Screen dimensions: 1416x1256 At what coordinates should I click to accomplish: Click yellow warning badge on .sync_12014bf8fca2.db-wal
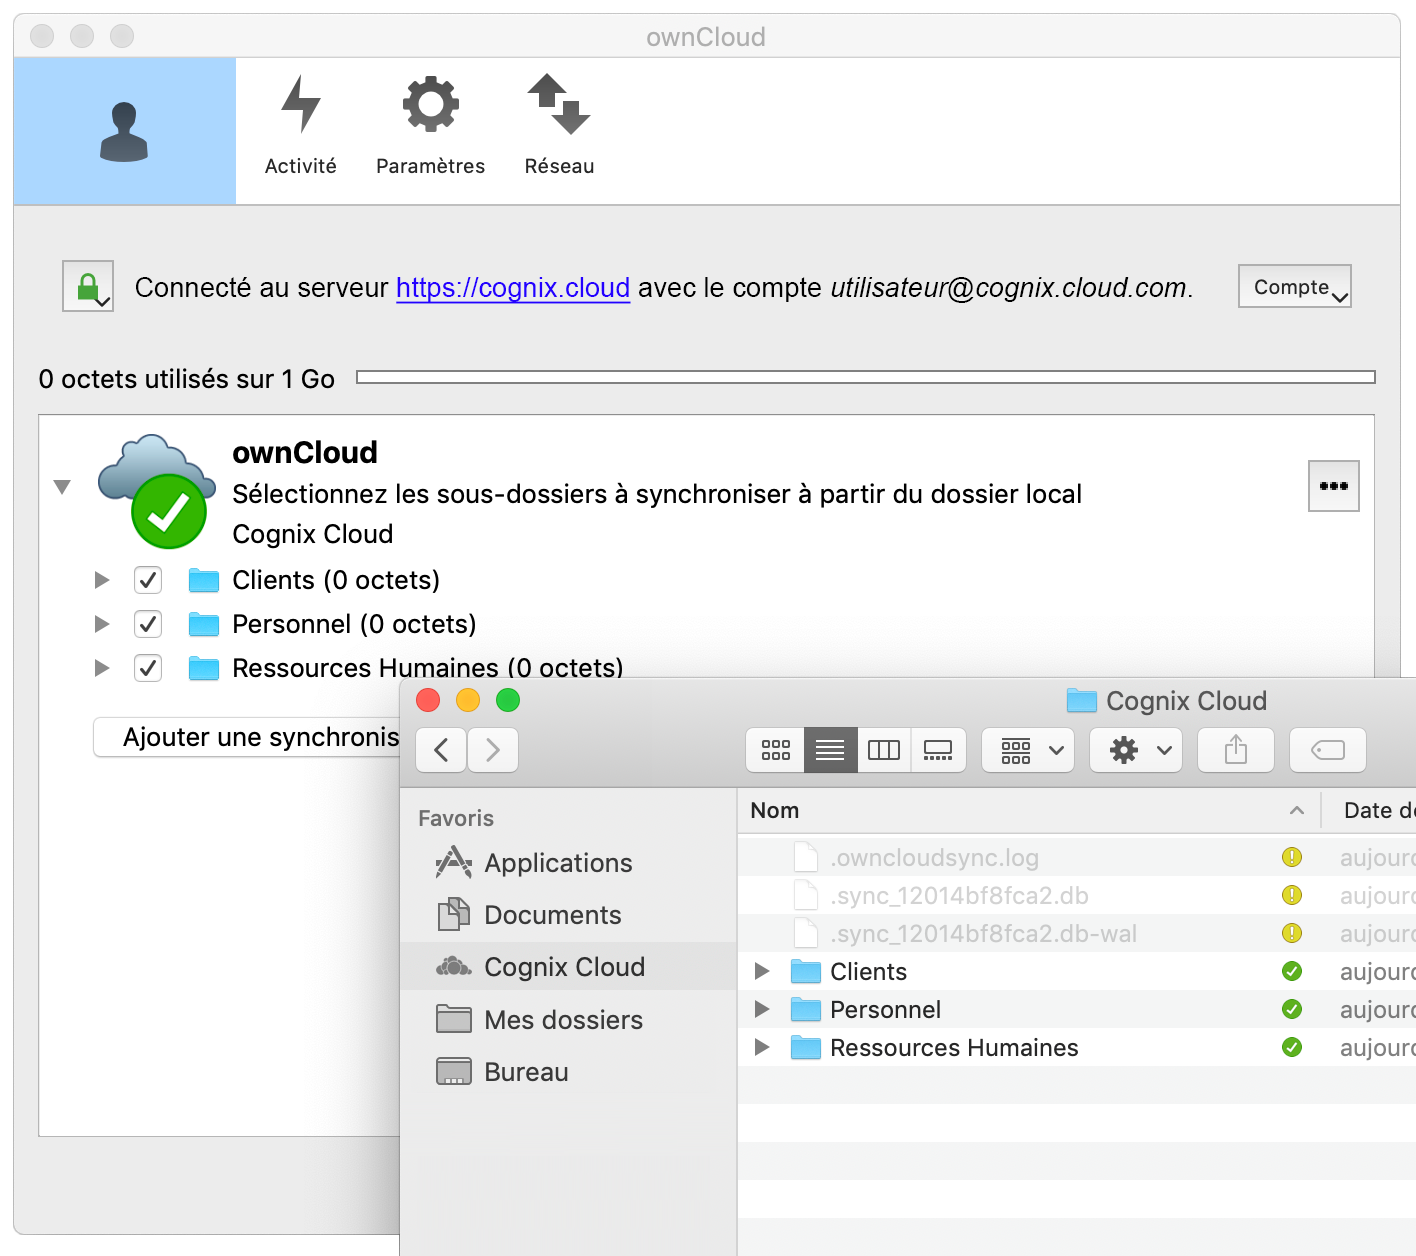[1292, 933]
